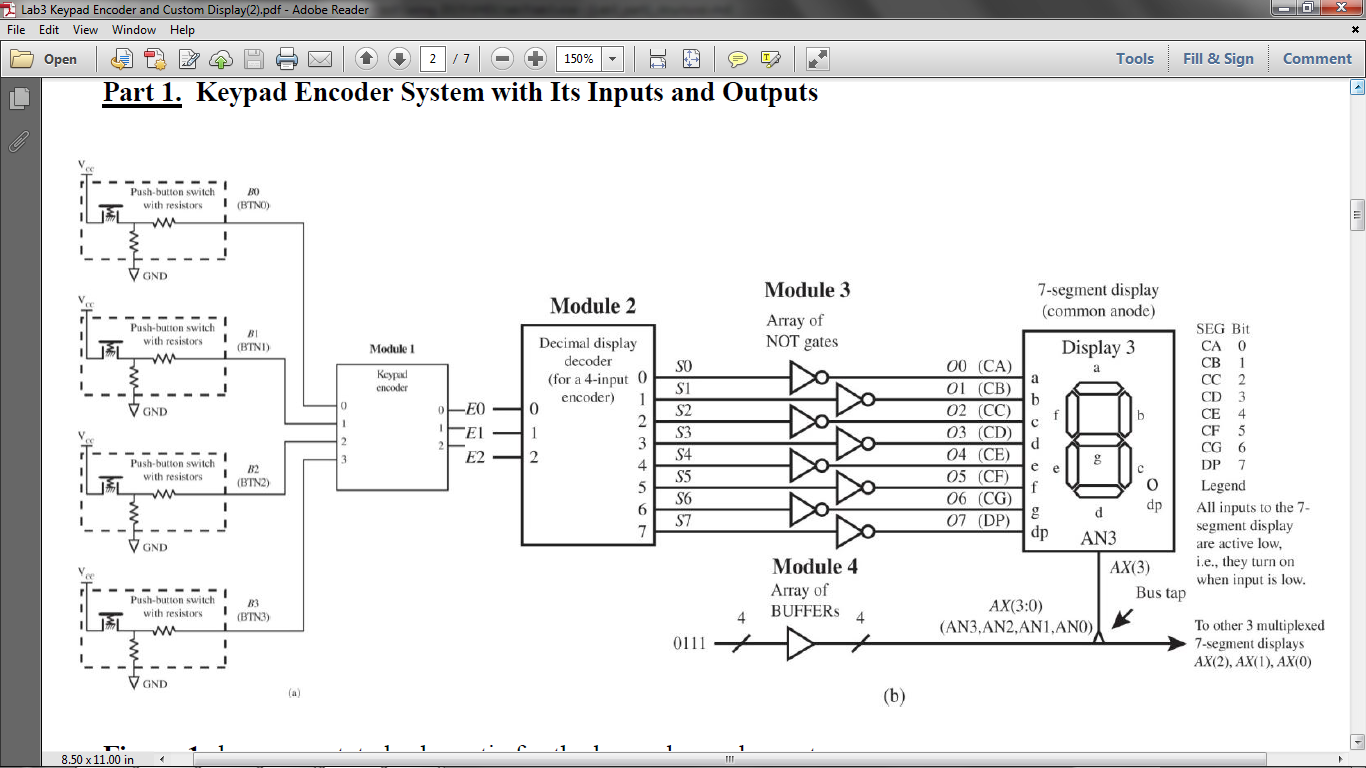The height and width of the screenshot is (768, 1366).
Task: Click the fit width scrolling icon
Action: coord(658,59)
